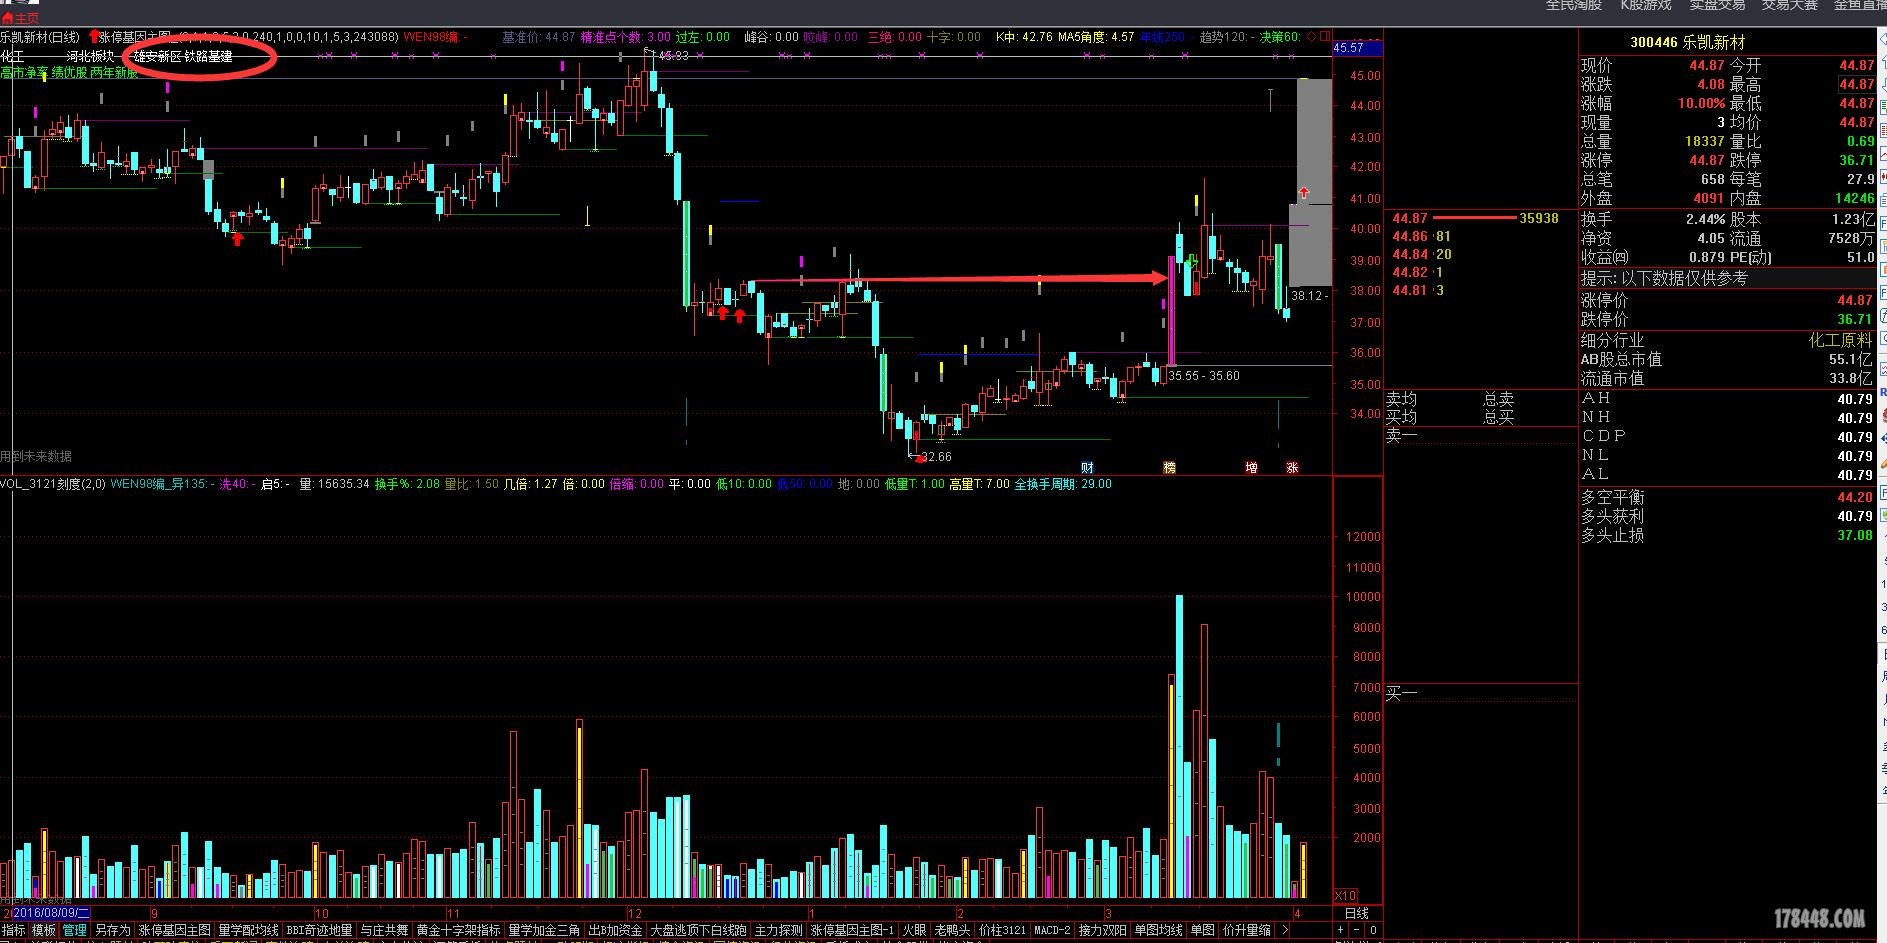1887x943 pixels.
Task: Click the zoom-in plus button below 日线
Action: pyautogui.click(x=1340, y=930)
